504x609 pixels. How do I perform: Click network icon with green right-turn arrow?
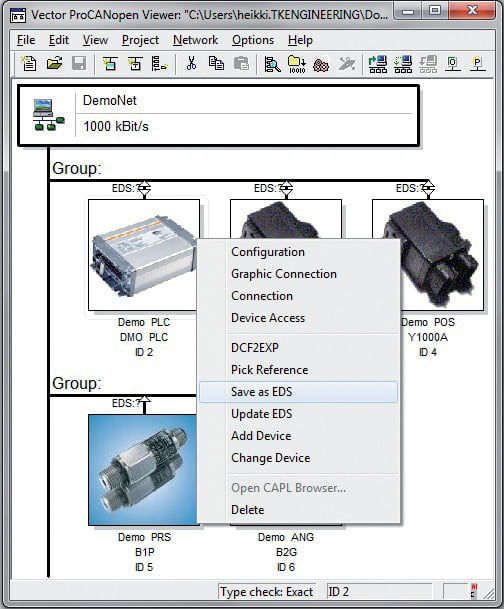[378, 64]
